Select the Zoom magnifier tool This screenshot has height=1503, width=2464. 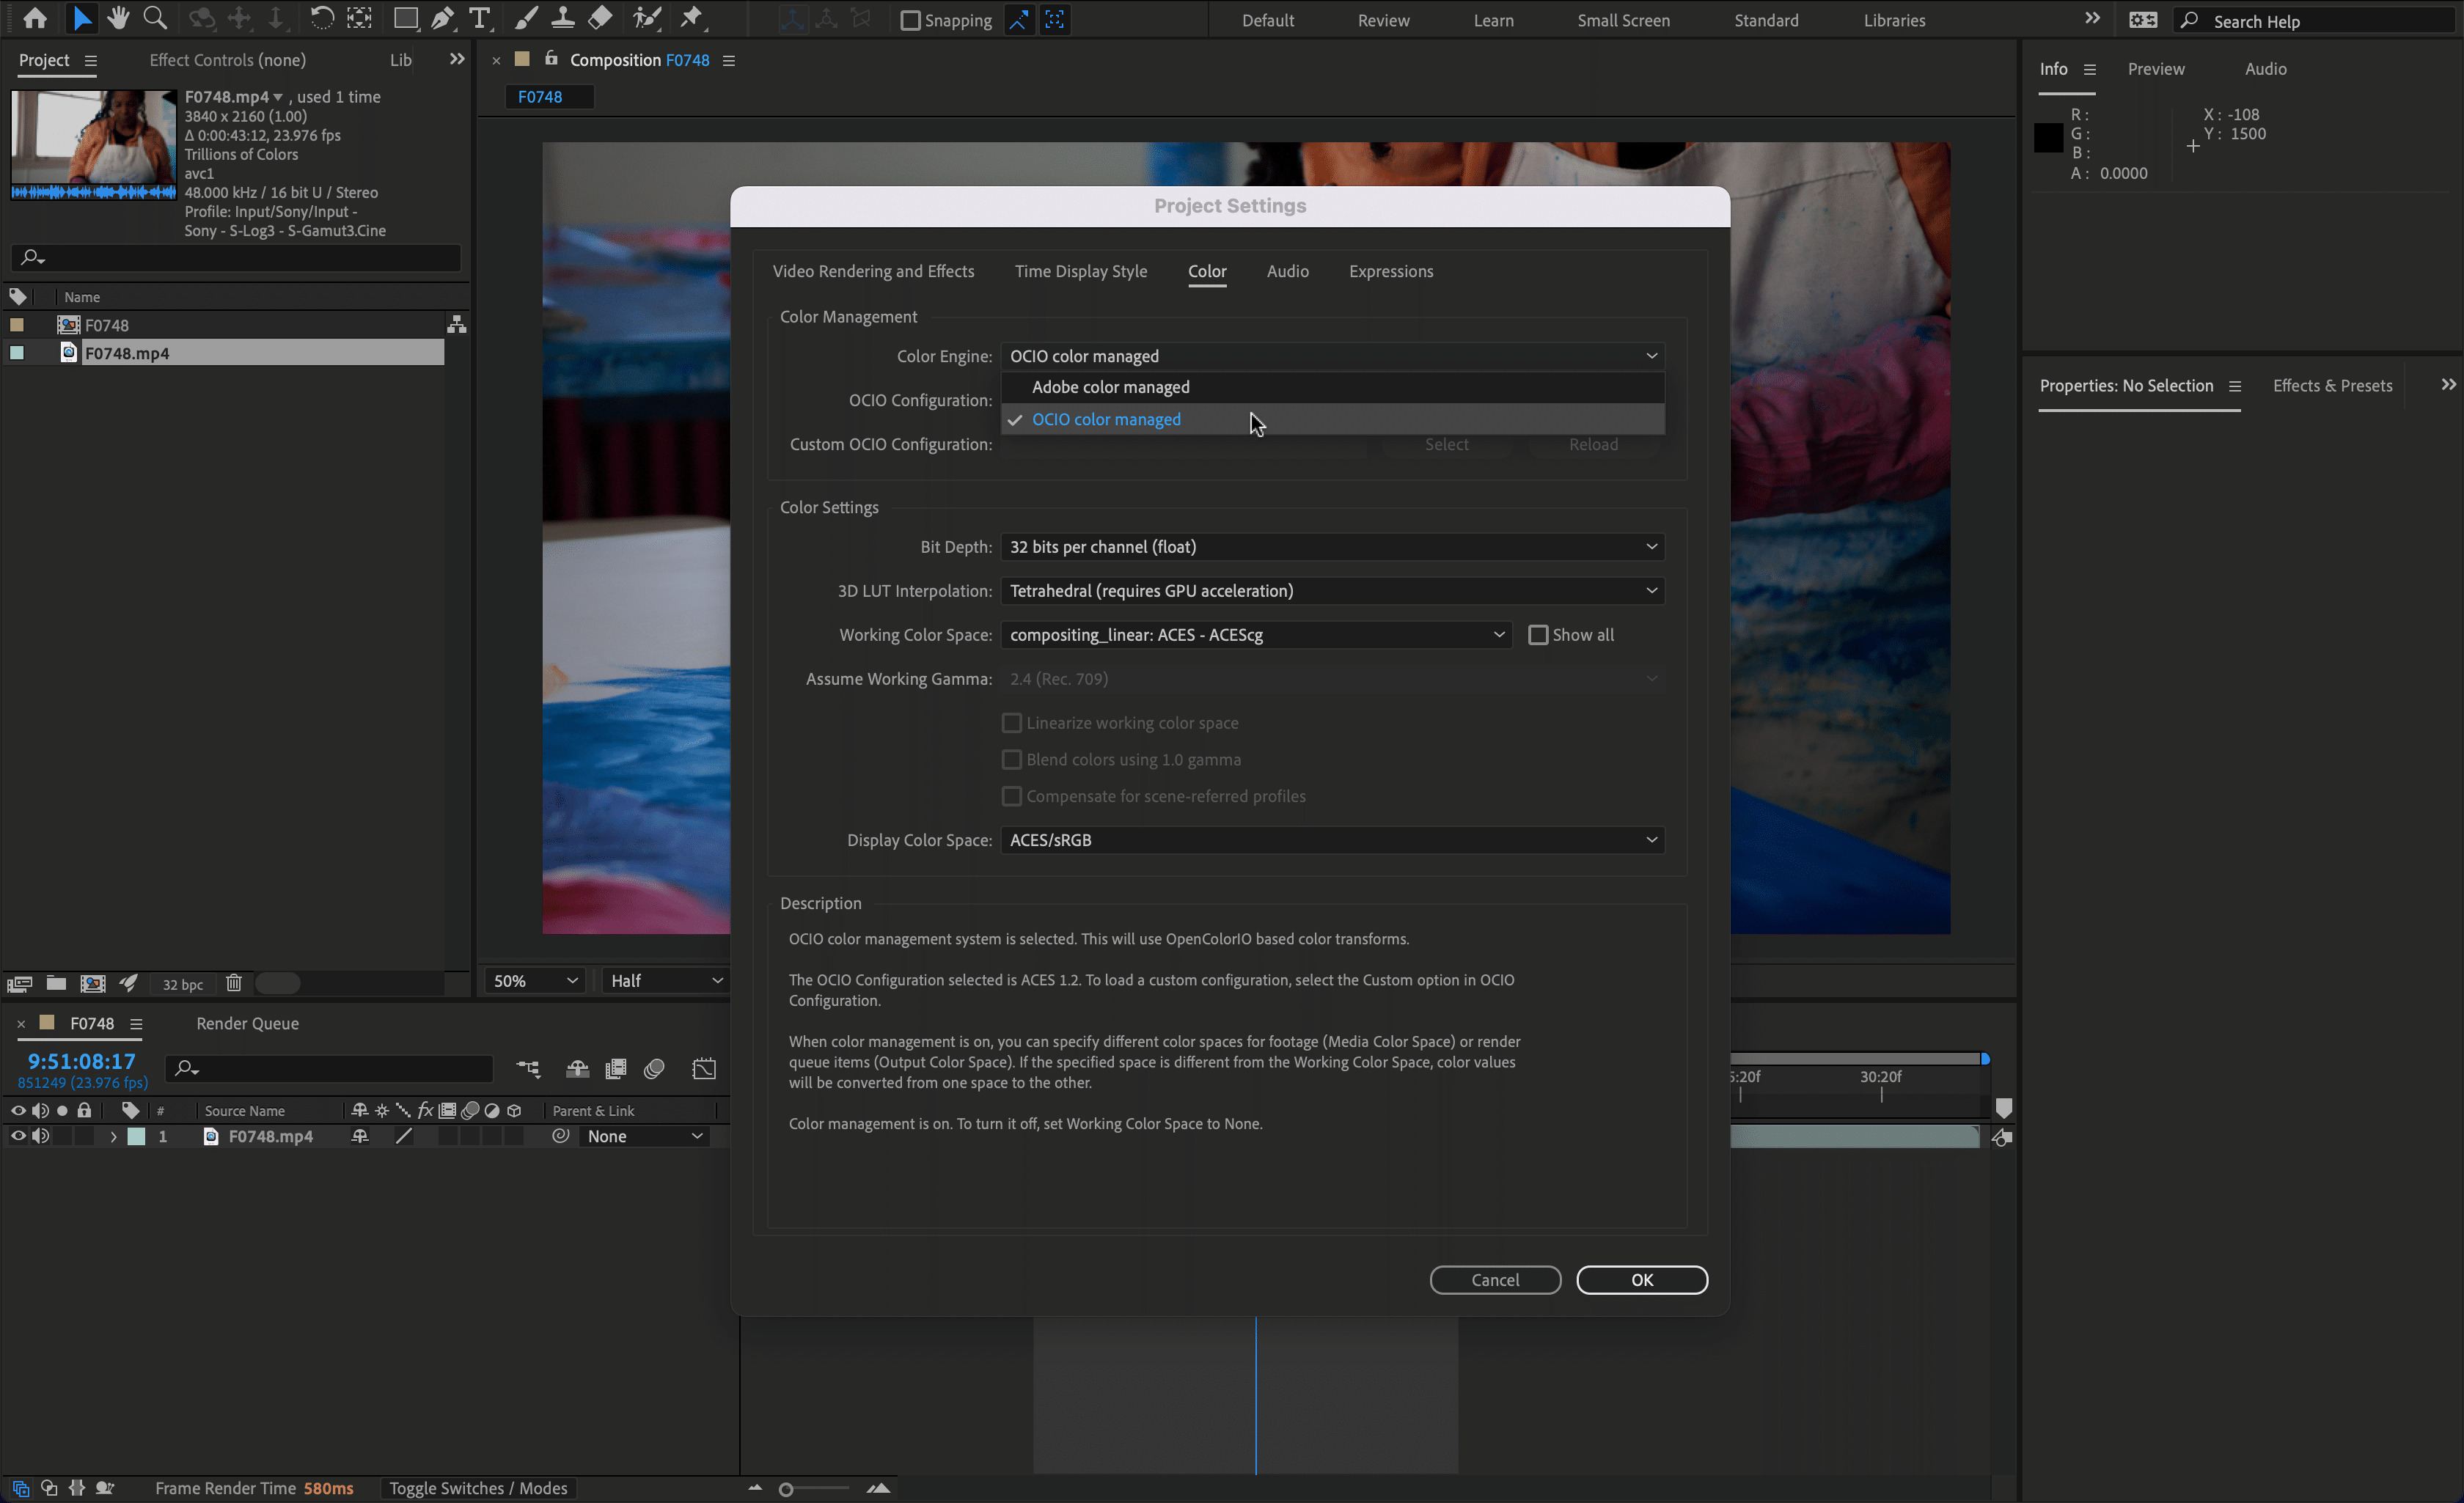[155, 18]
